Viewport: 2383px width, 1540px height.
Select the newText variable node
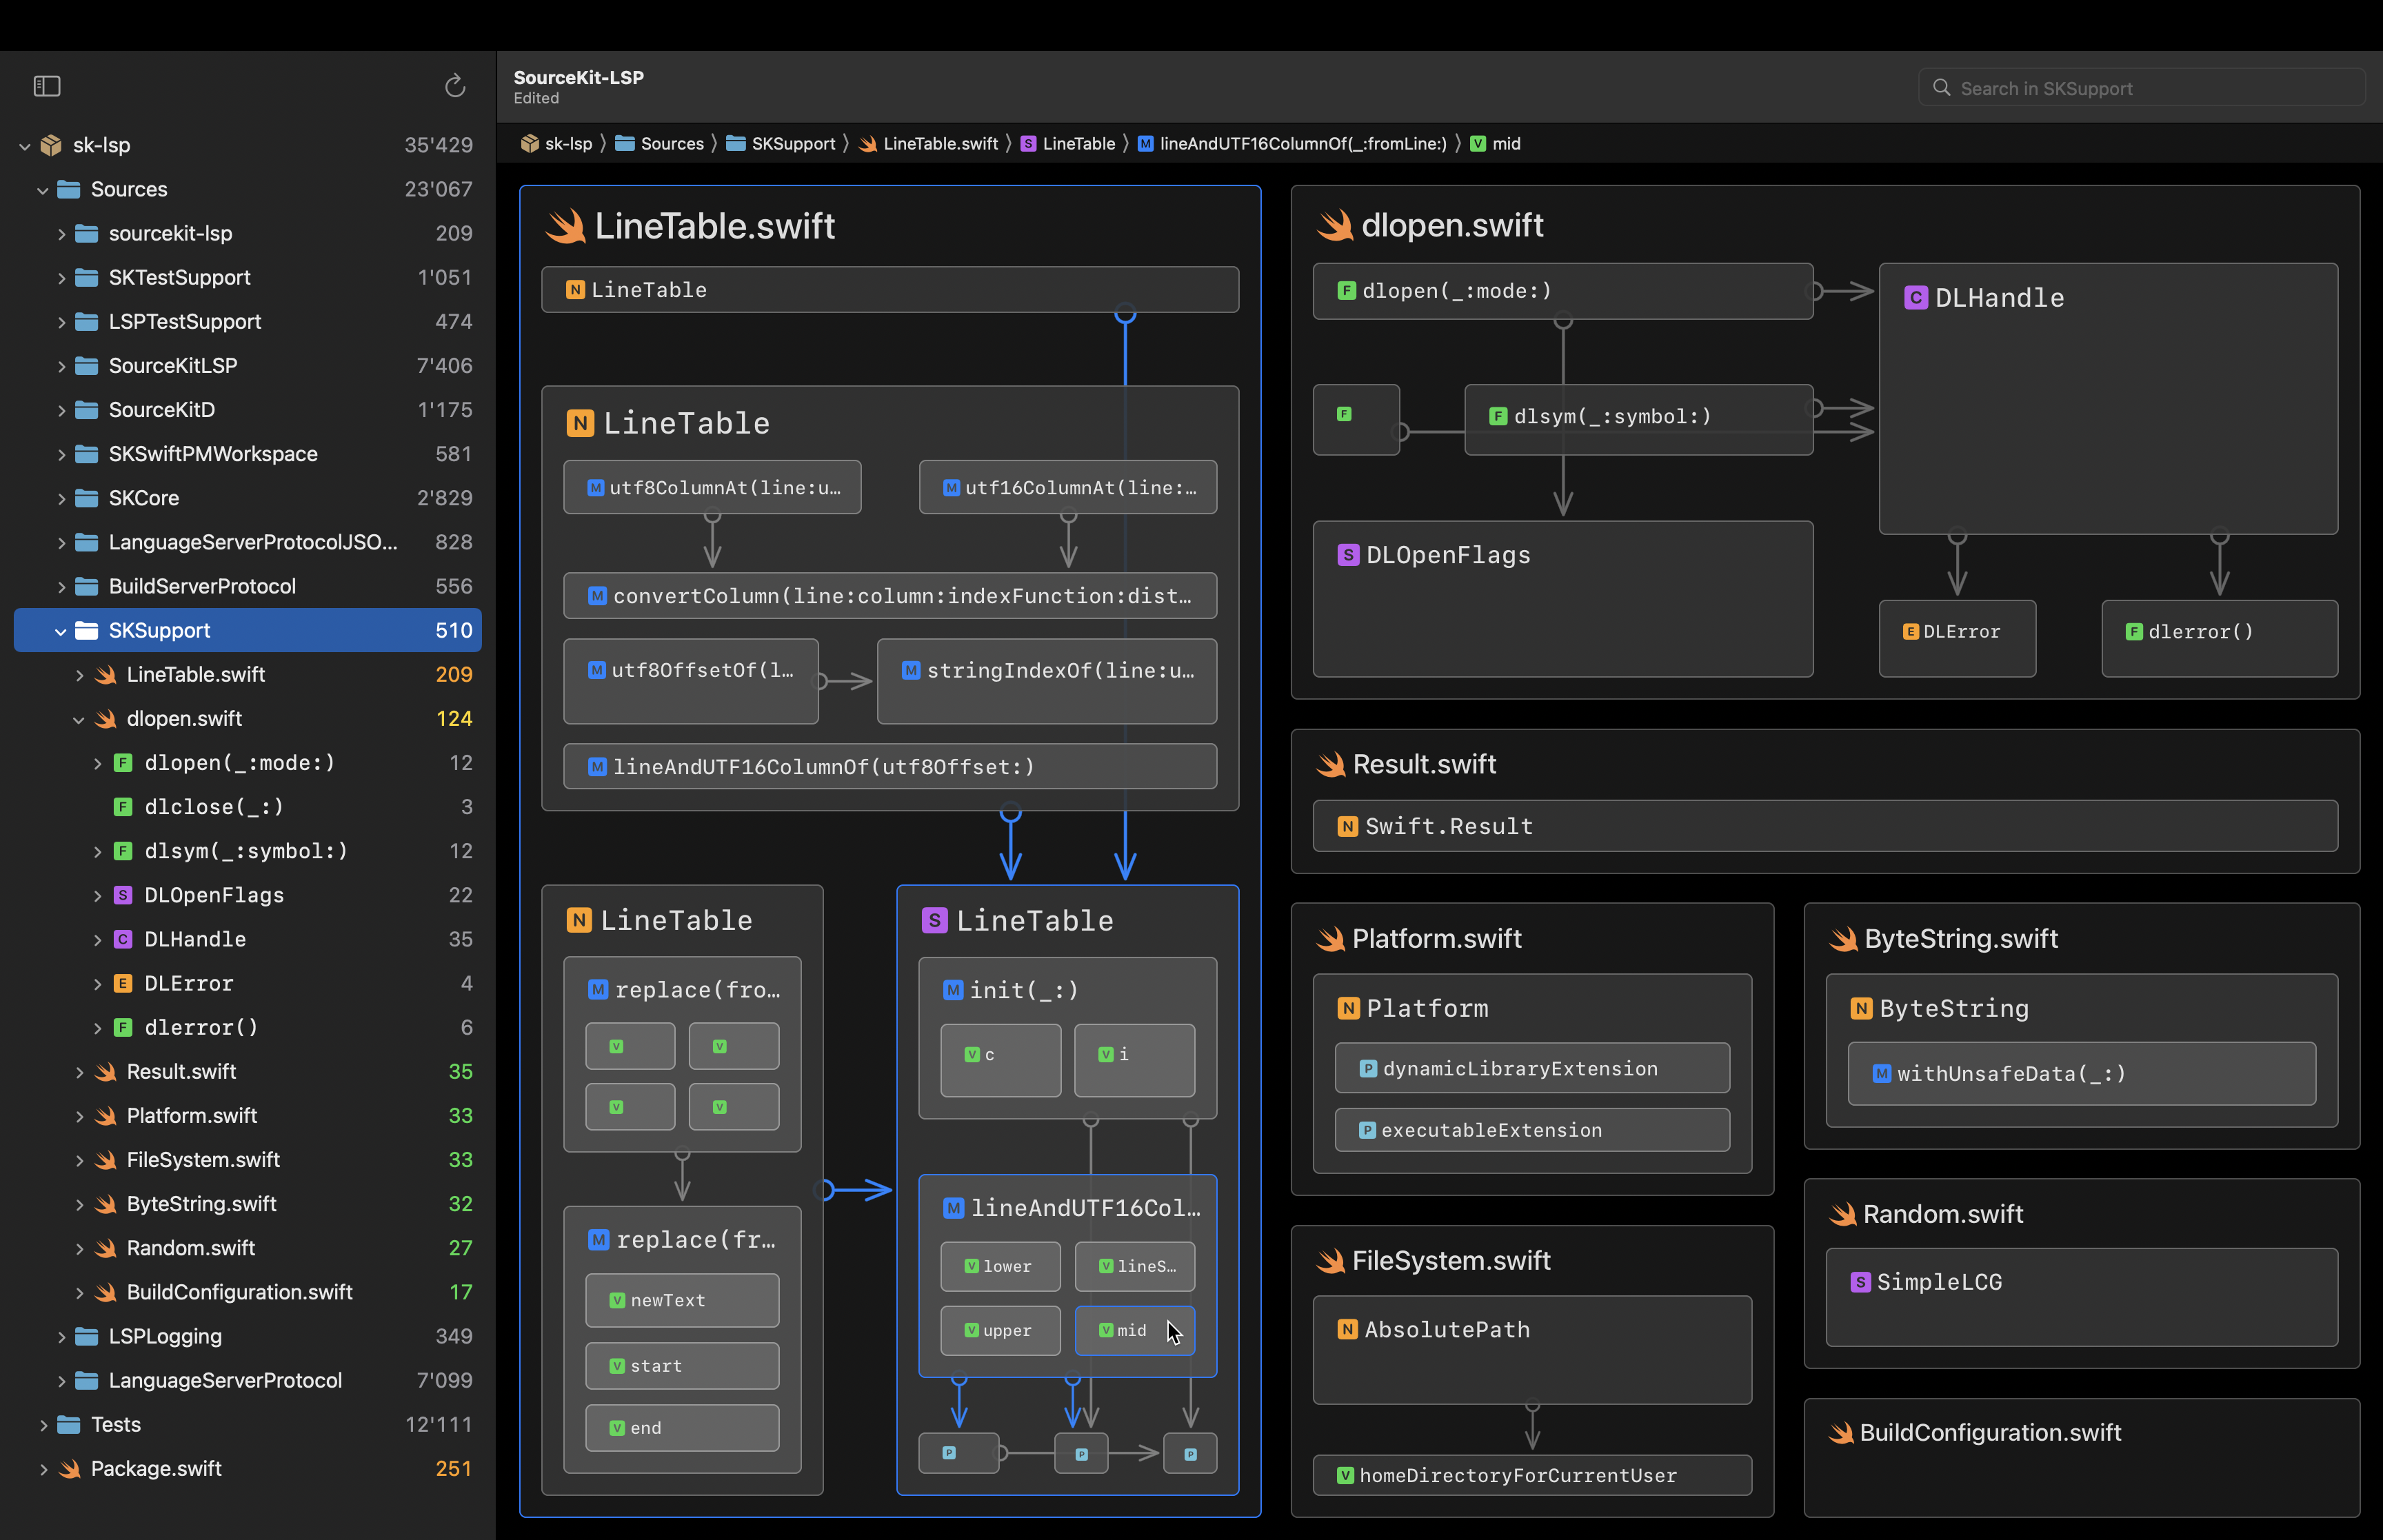[x=682, y=1300]
